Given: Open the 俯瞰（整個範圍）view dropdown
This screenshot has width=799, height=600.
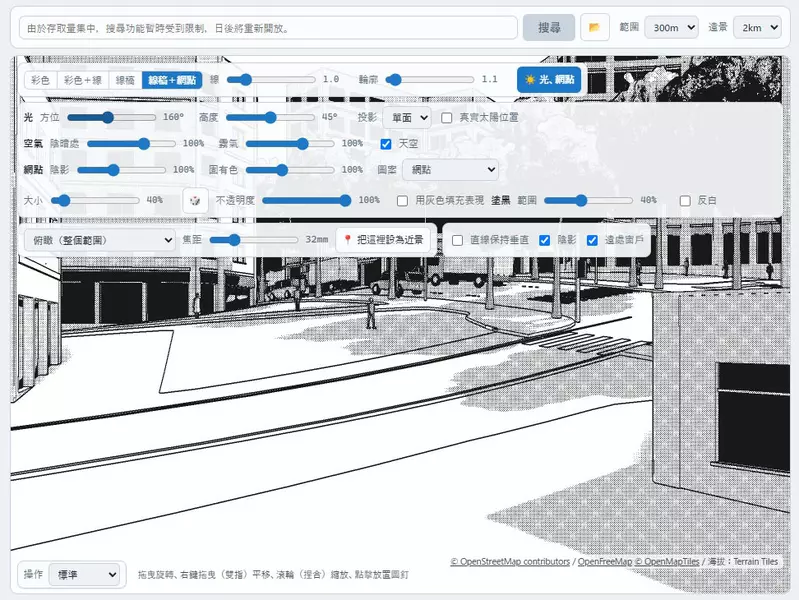Looking at the screenshot, I should click(99, 240).
